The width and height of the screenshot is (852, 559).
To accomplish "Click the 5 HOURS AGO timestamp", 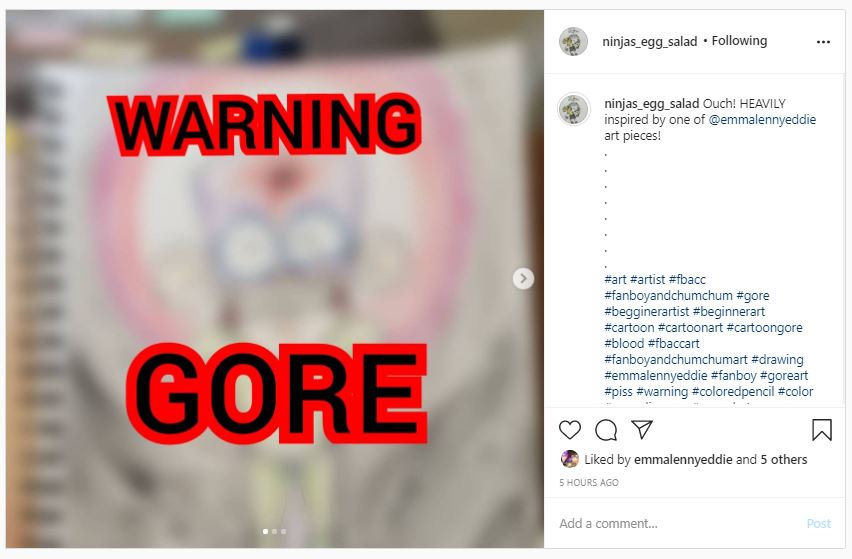I will coord(589,482).
